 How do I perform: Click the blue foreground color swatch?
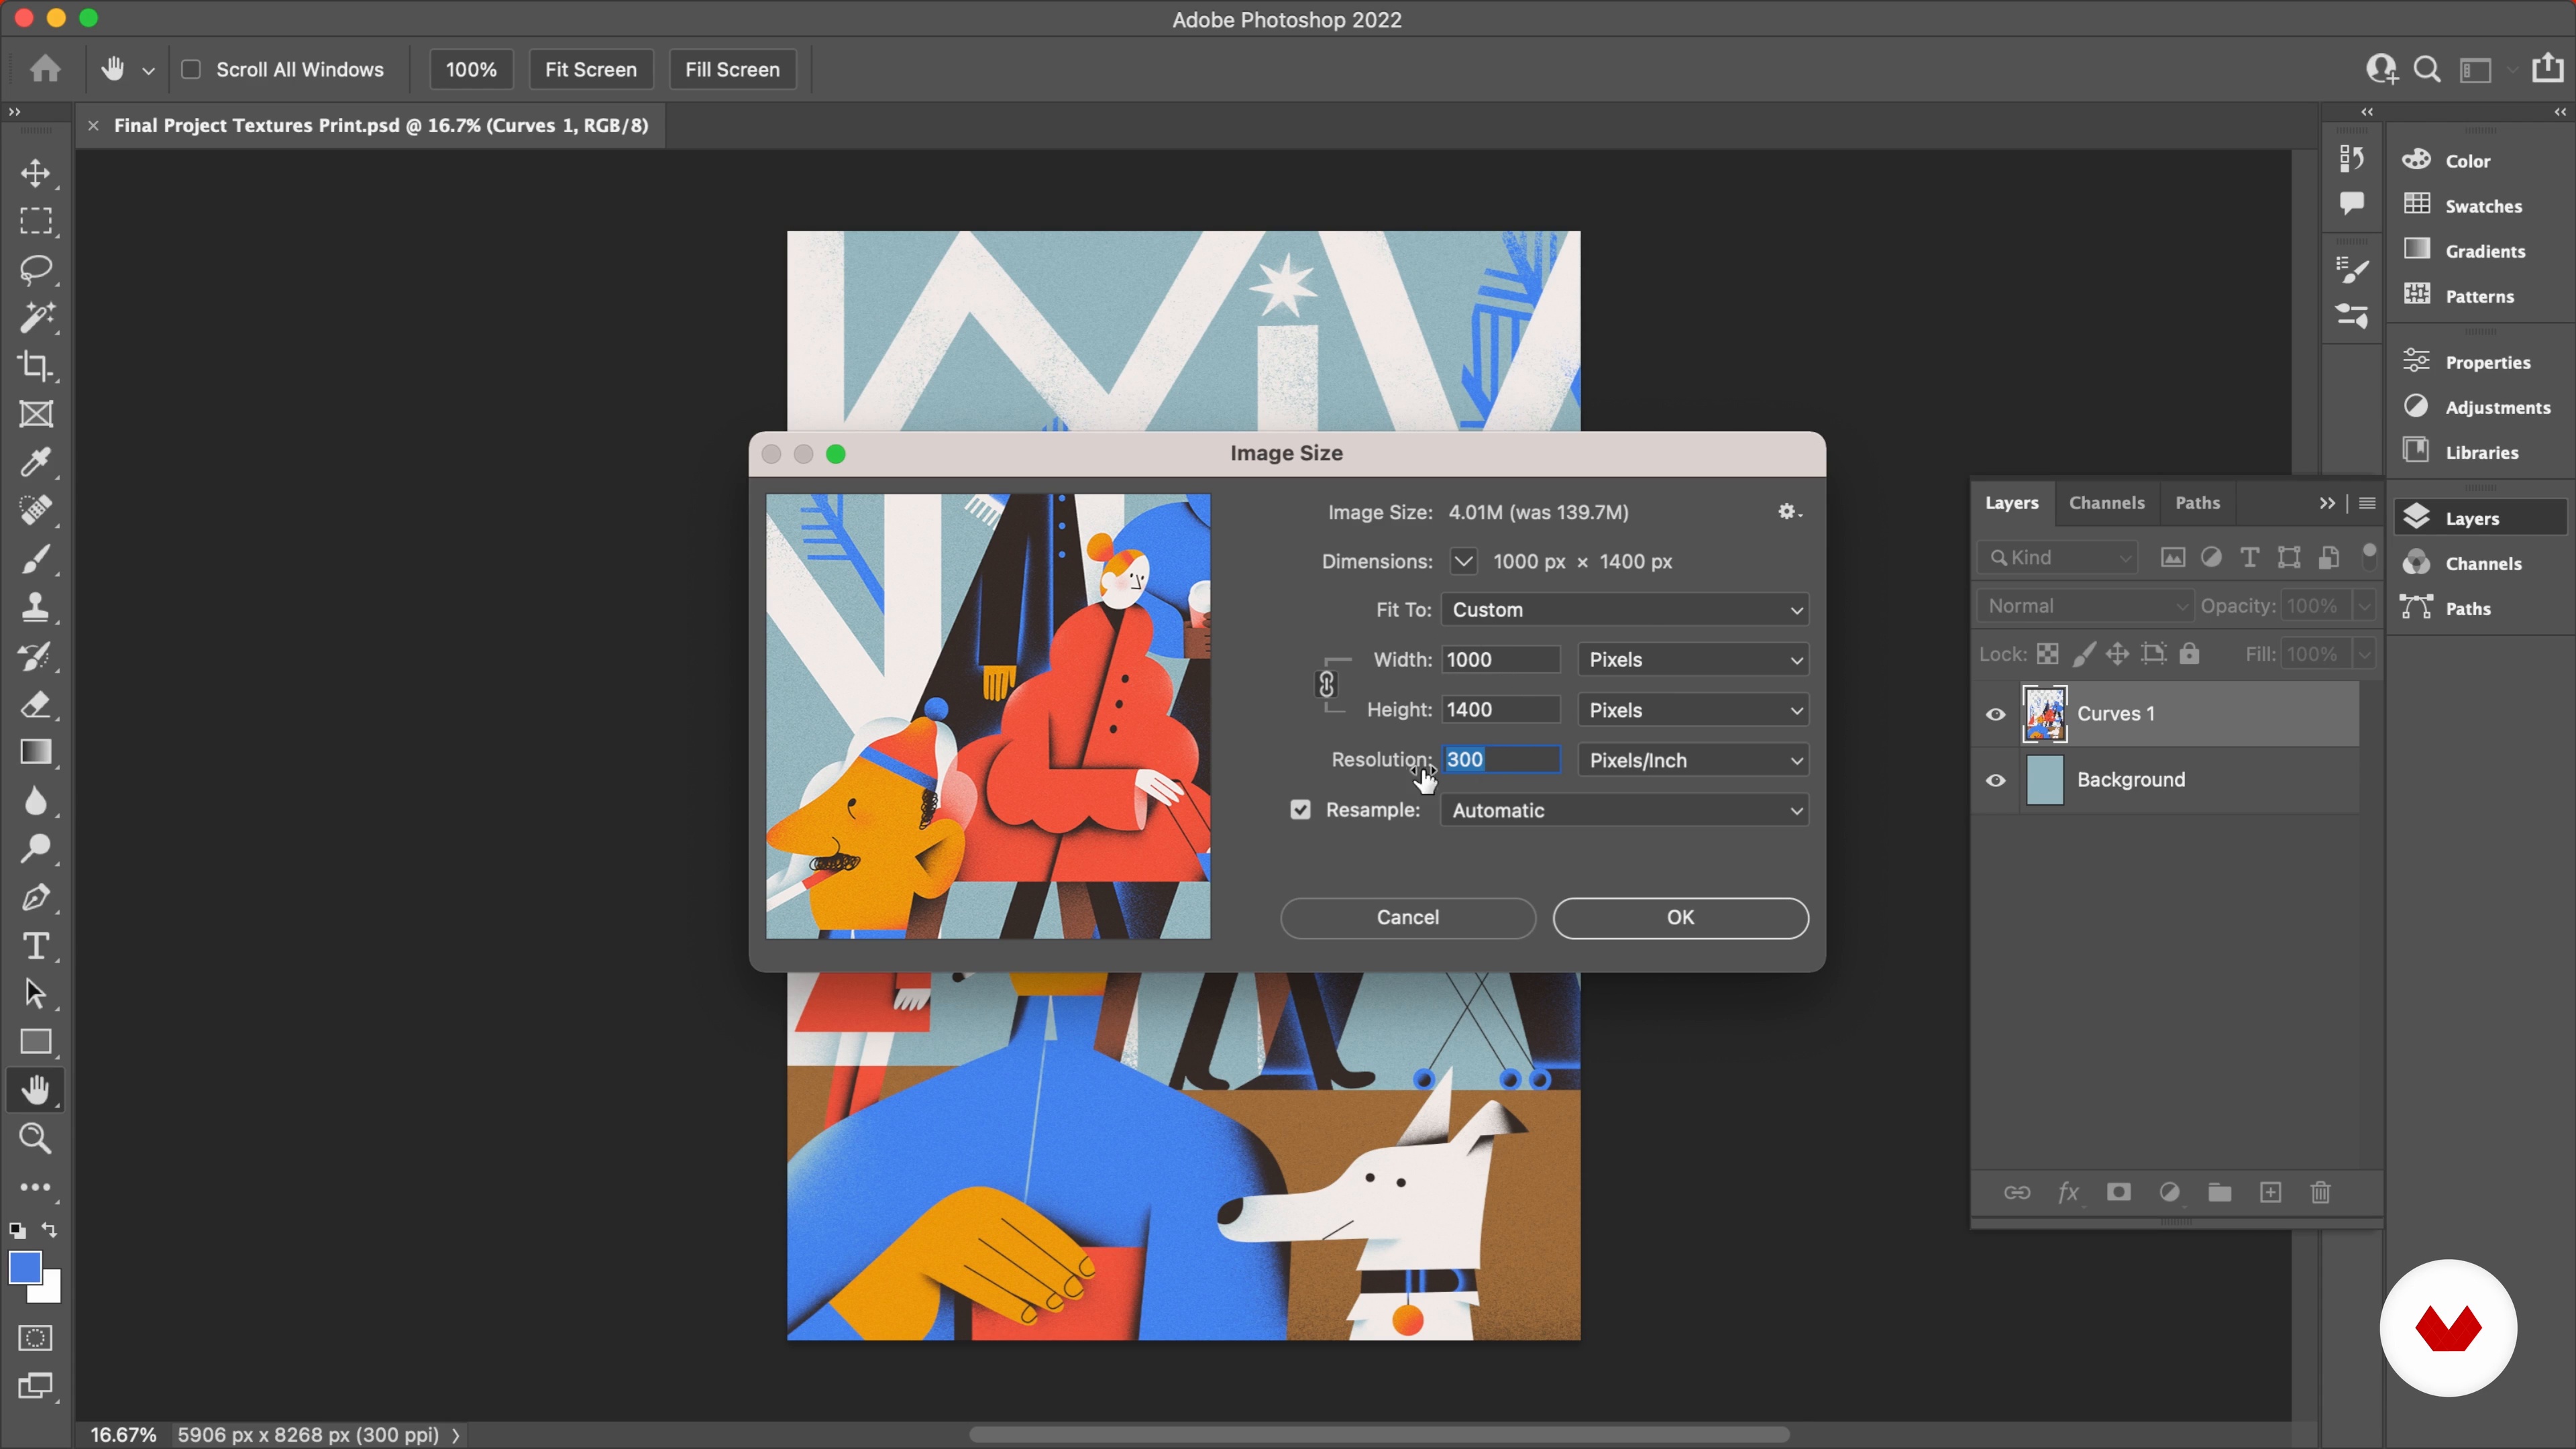pyautogui.click(x=25, y=1268)
